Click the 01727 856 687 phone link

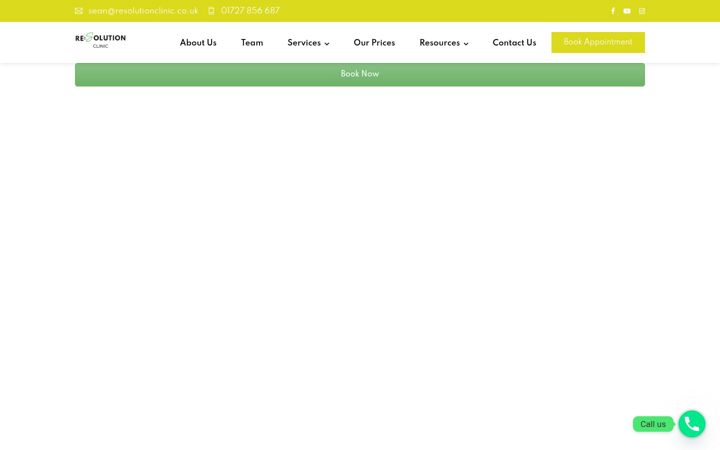250,11
